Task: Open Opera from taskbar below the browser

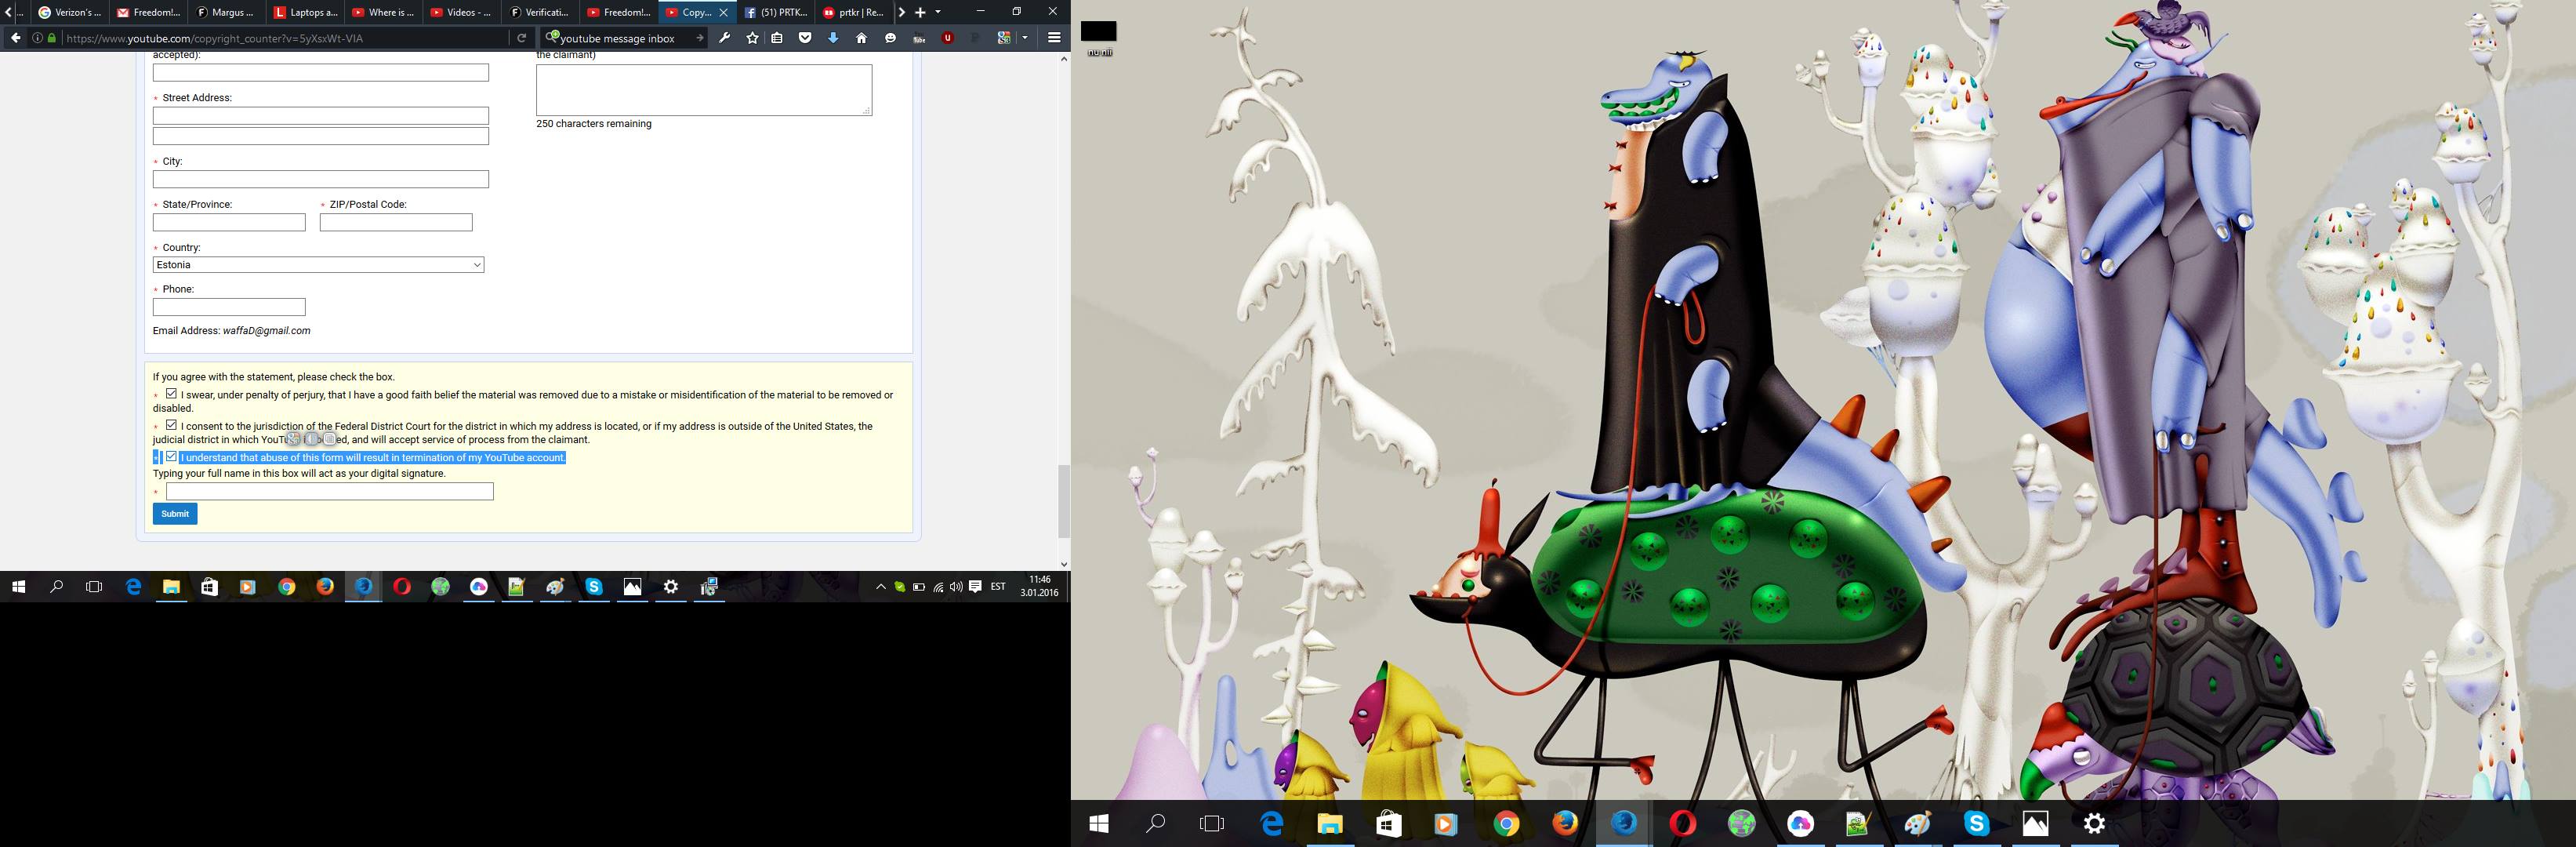Action: [x=402, y=587]
